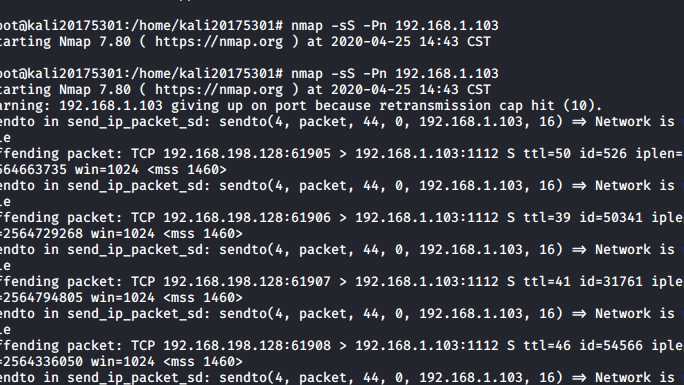Click source port 61908 in the offending packet line

(311, 346)
